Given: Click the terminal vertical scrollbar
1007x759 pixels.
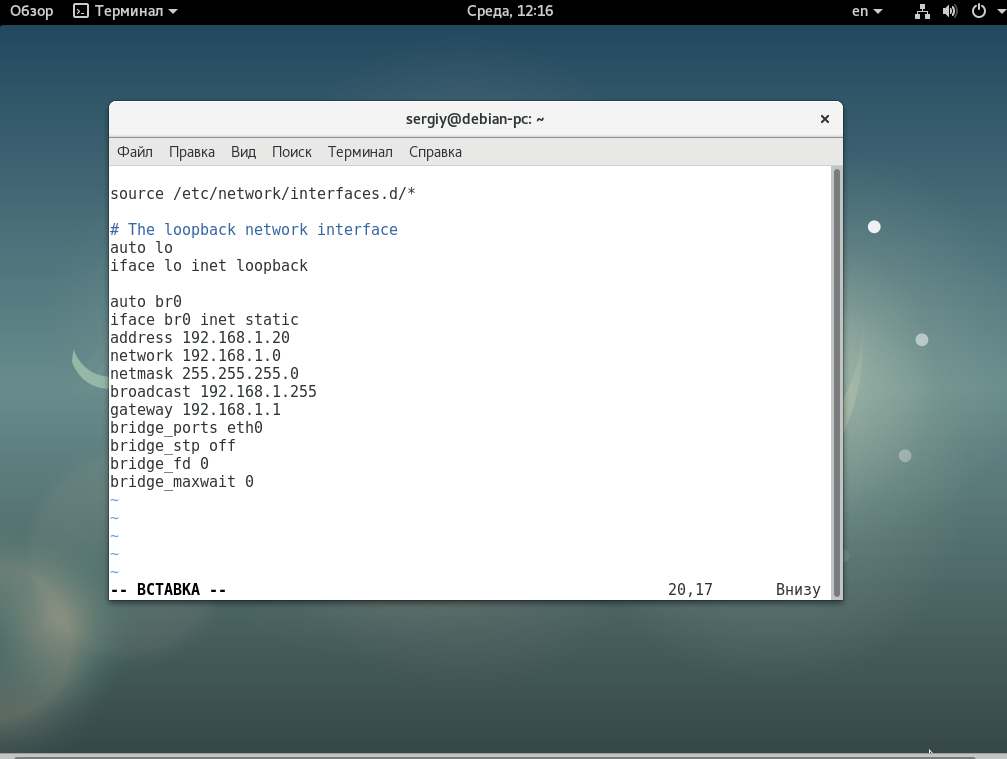Looking at the screenshot, I should 836,380.
